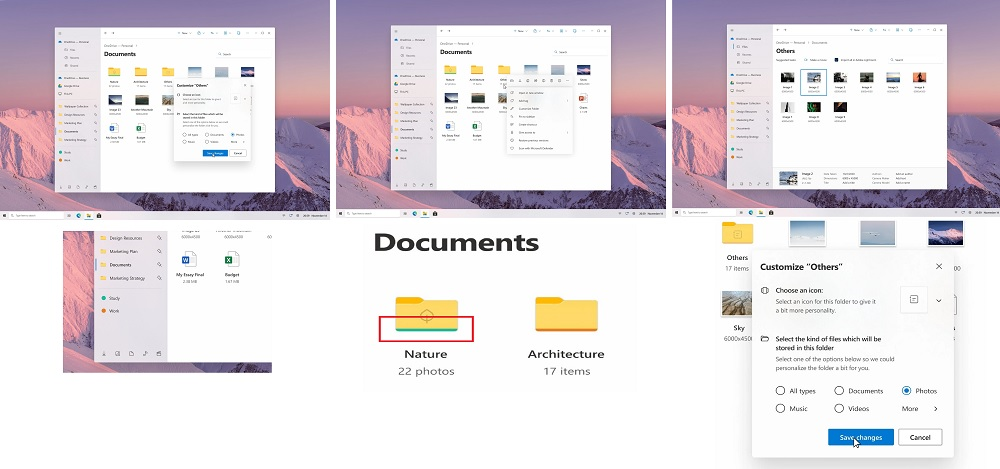The image size is (1000, 469).
Task: Expand the Add tag submenu arrow
Action: (568, 101)
